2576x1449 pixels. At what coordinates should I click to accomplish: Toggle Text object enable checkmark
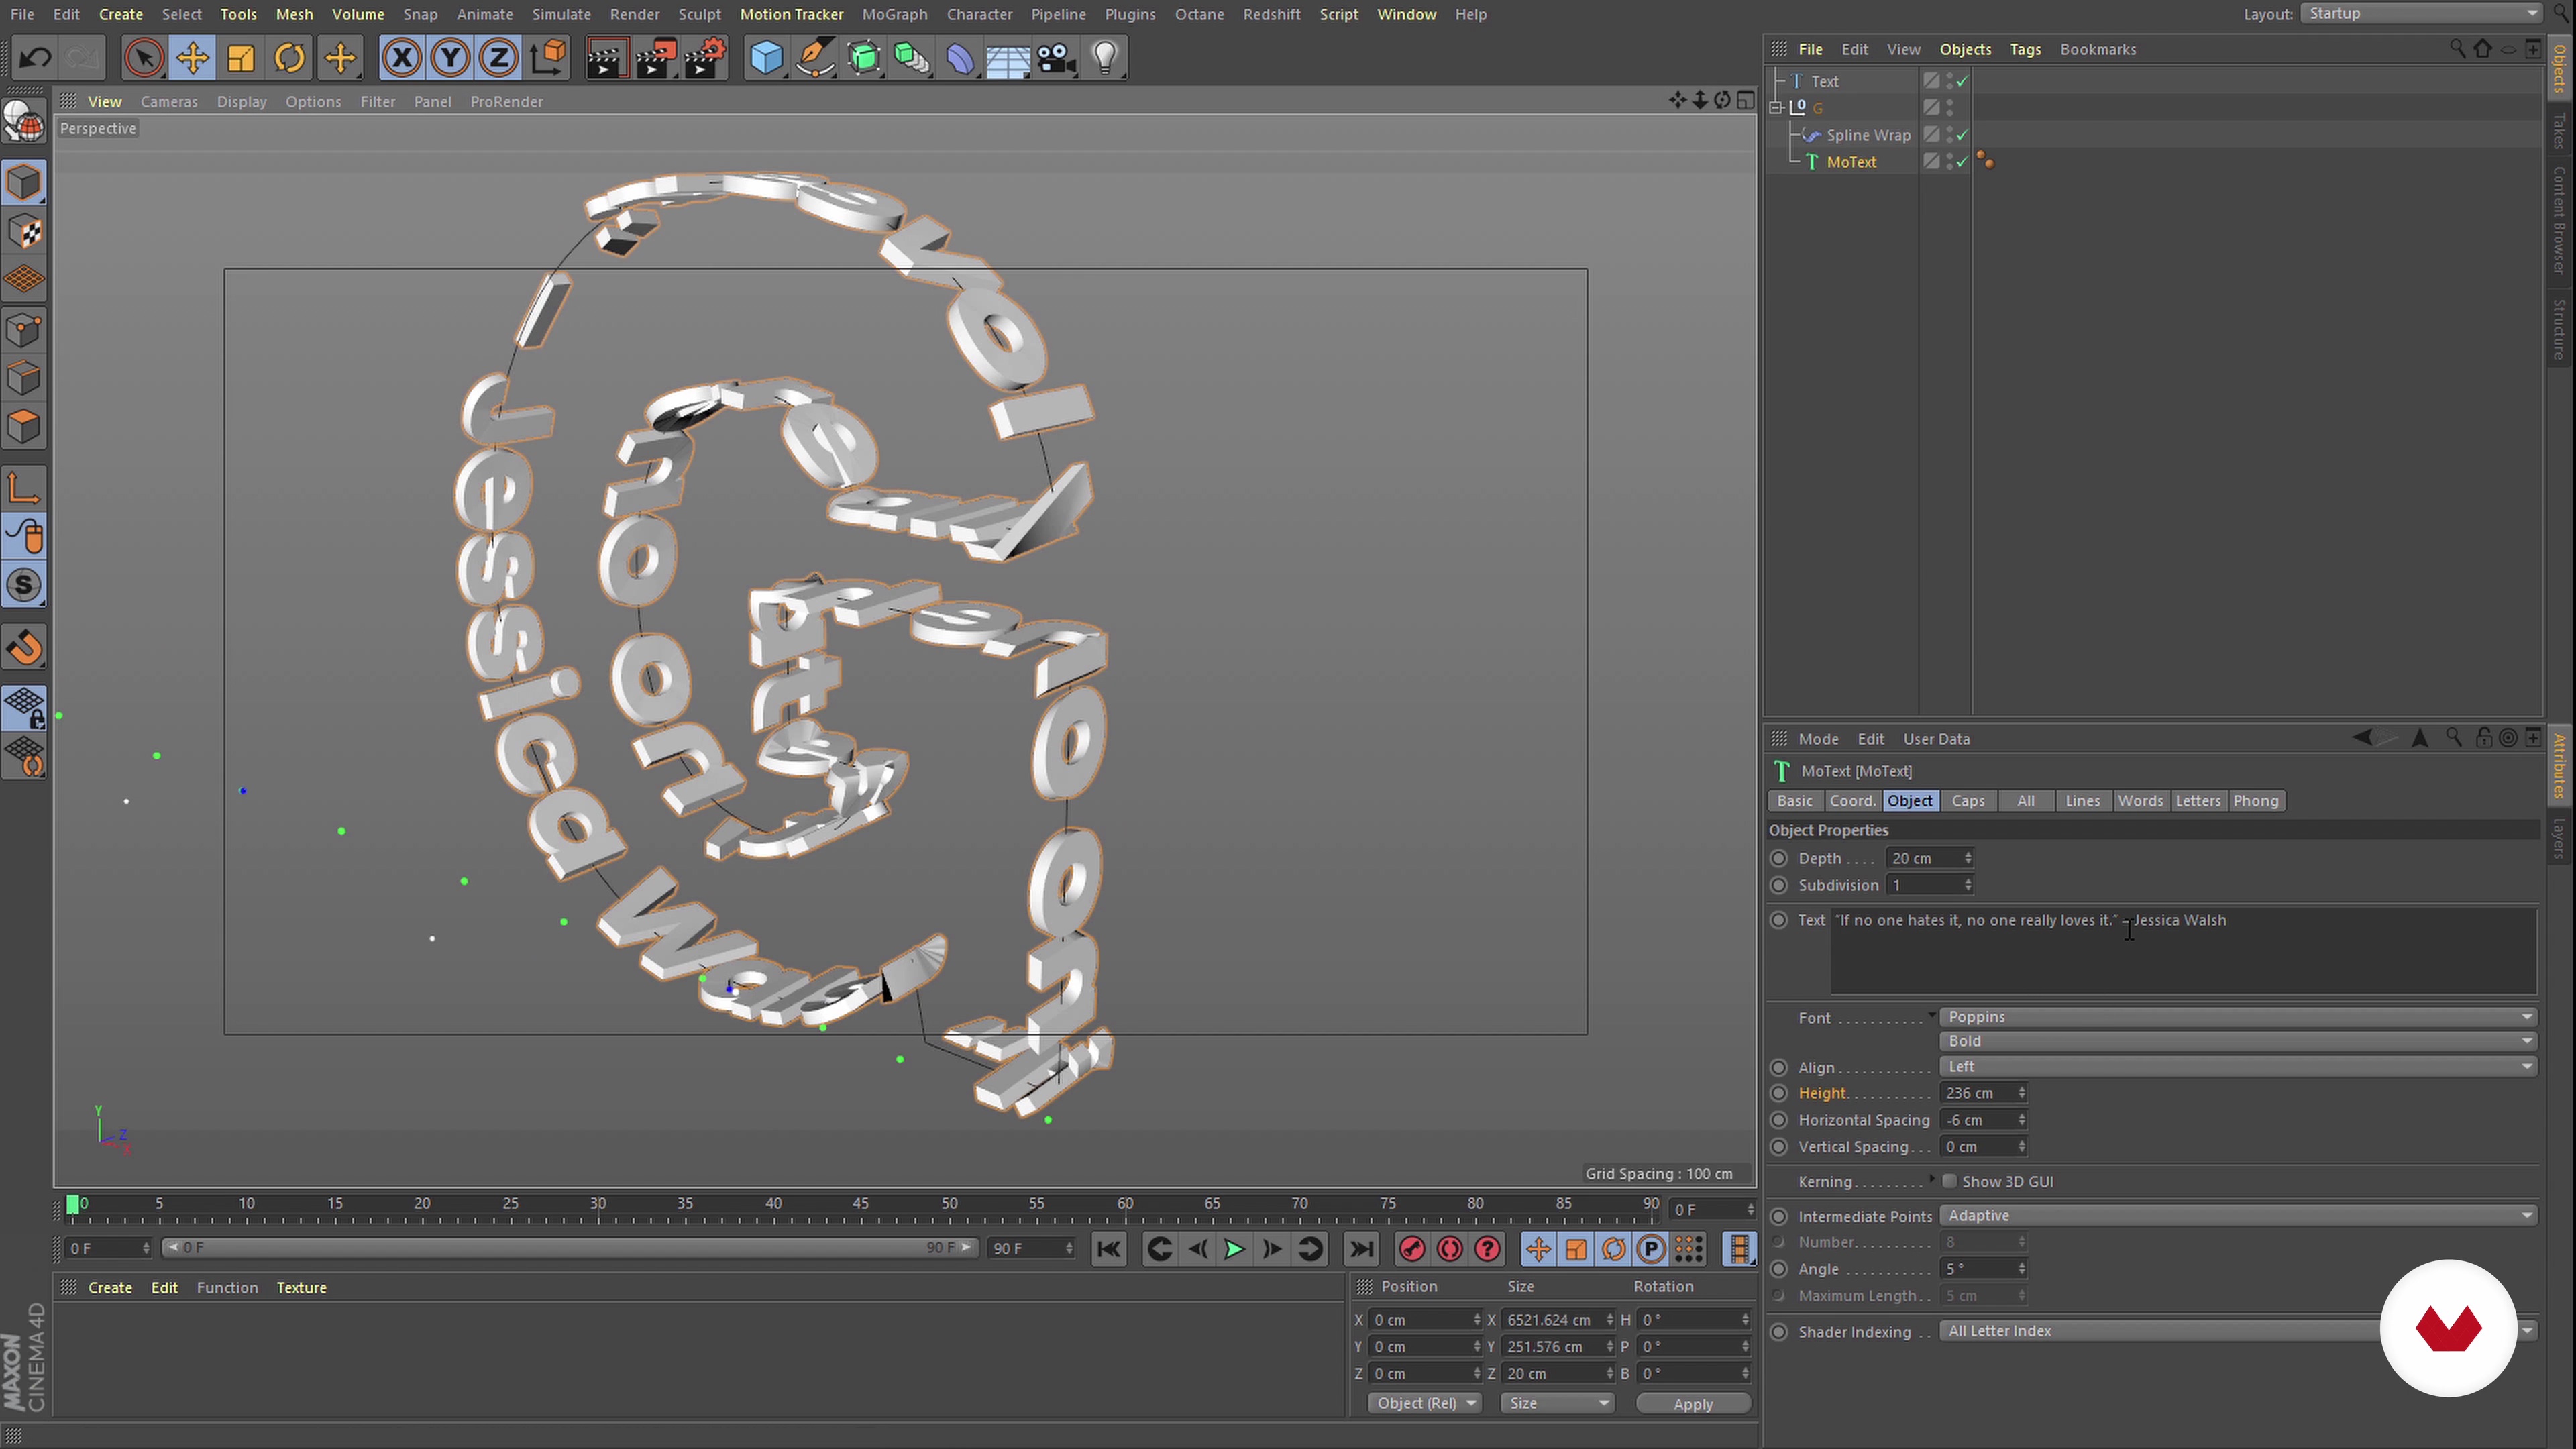point(1962,81)
